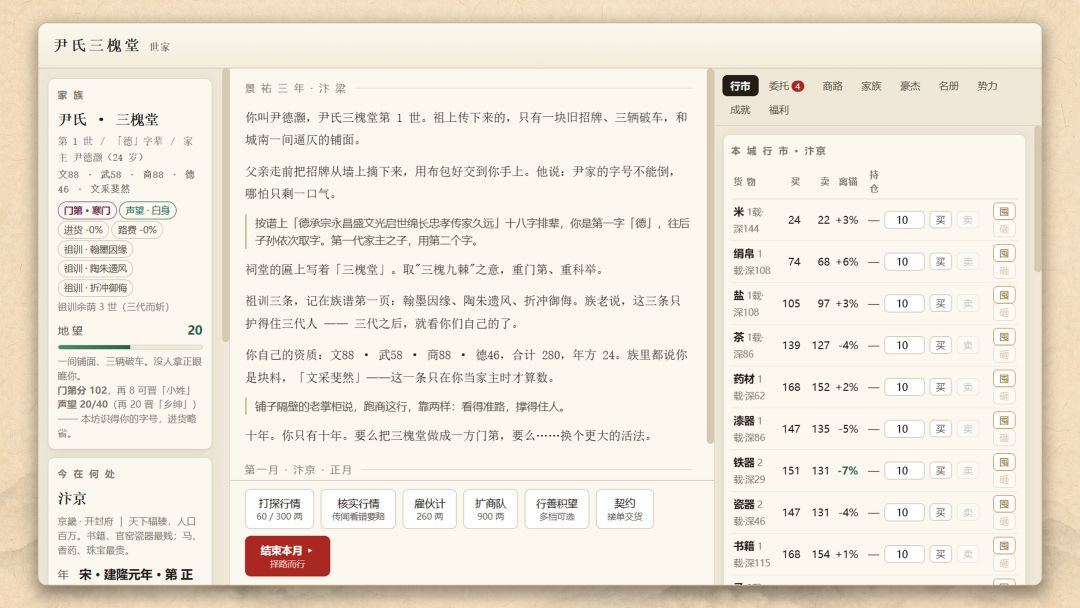Buy 漆器 with its 买 button

point(940,429)
